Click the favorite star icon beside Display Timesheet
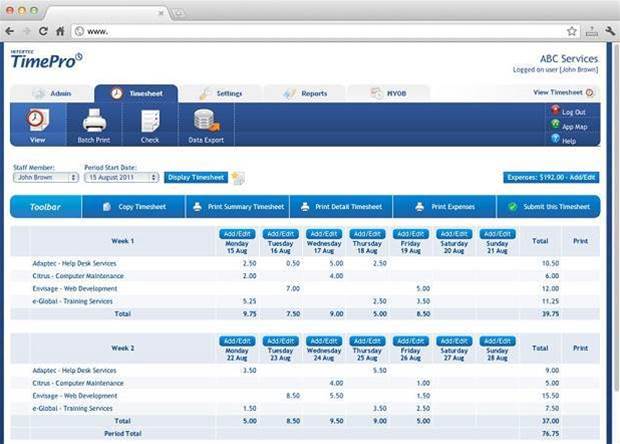 point(238,178)
